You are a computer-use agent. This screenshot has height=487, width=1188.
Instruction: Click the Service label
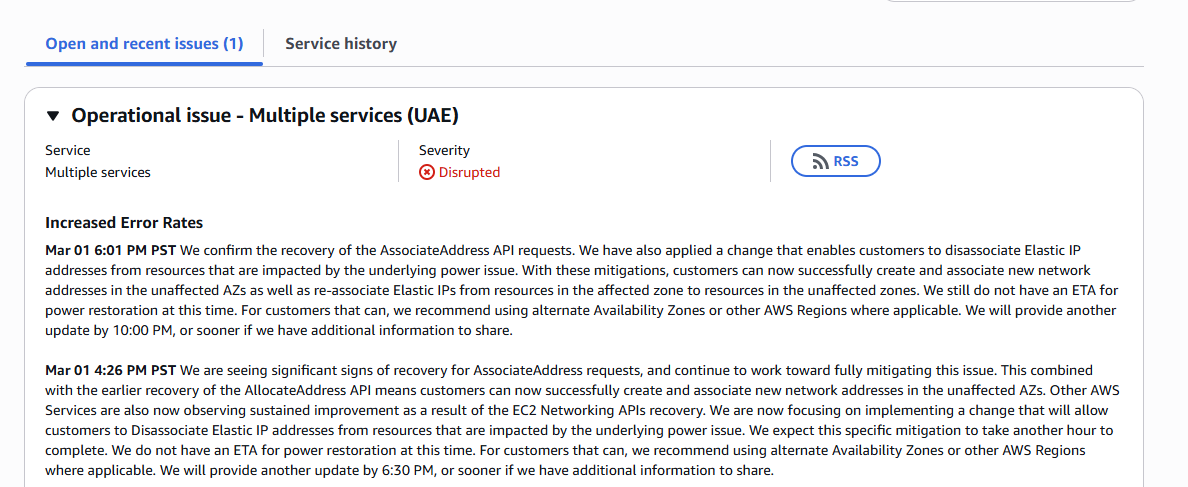click(x=67, y=151)
